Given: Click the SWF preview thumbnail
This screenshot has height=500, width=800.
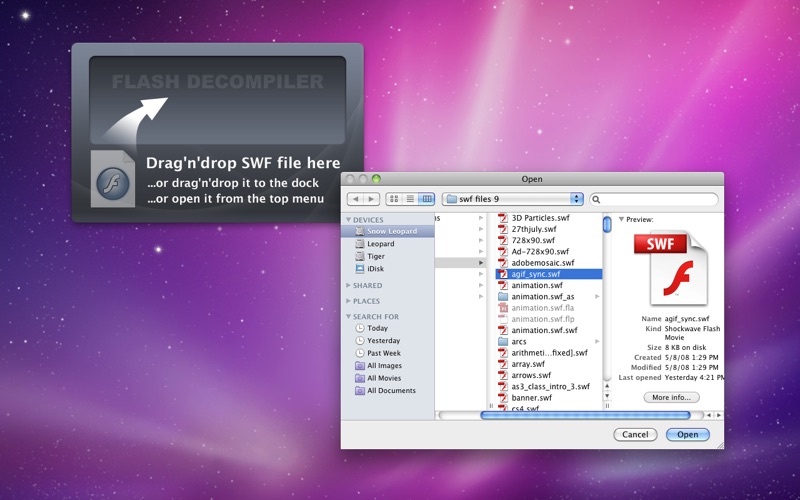Looking at the screenshot, I should (x=670, y=268).
